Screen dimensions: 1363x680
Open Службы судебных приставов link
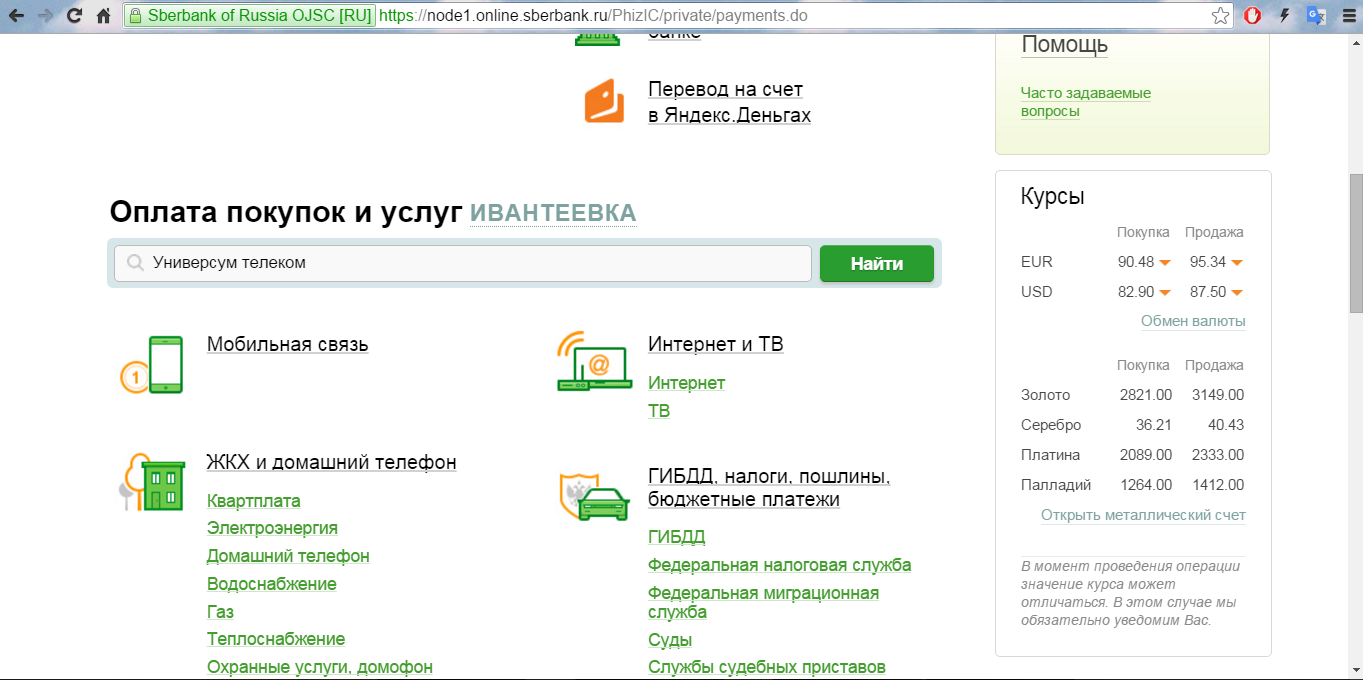coord(767,667)
